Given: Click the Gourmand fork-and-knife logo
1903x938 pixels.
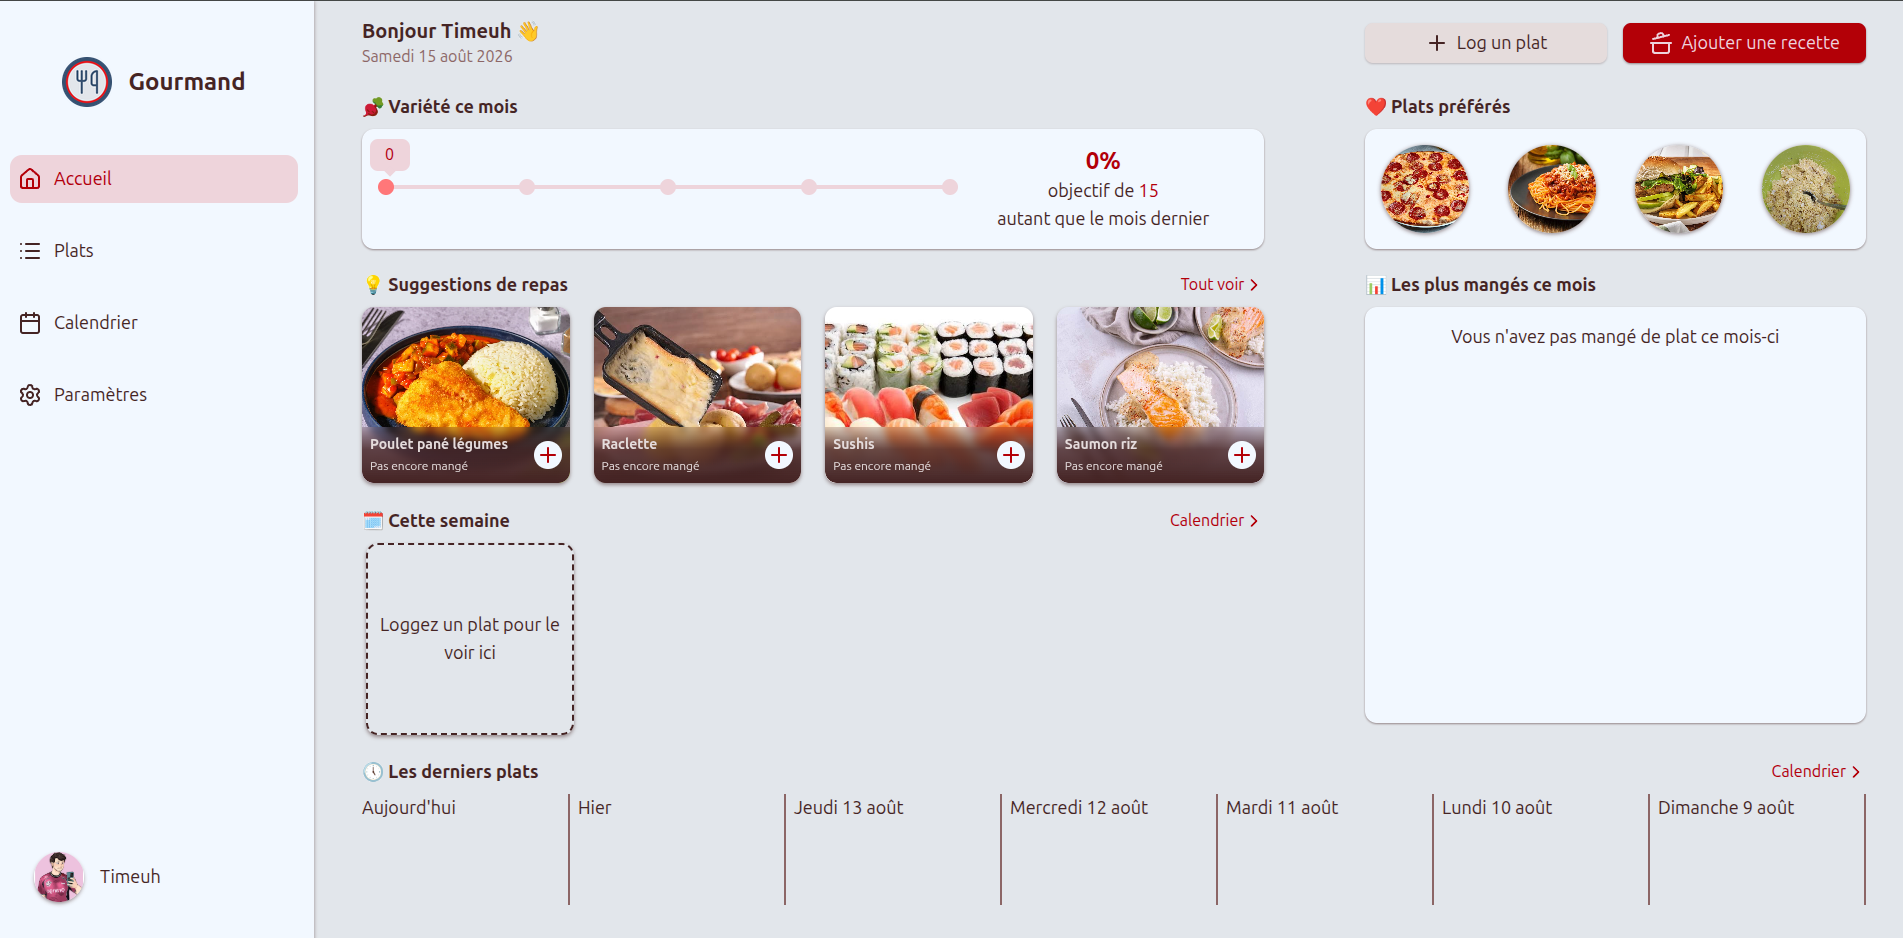Looking at the screenshot, I should pyautogui.click(x=87, y=82).
